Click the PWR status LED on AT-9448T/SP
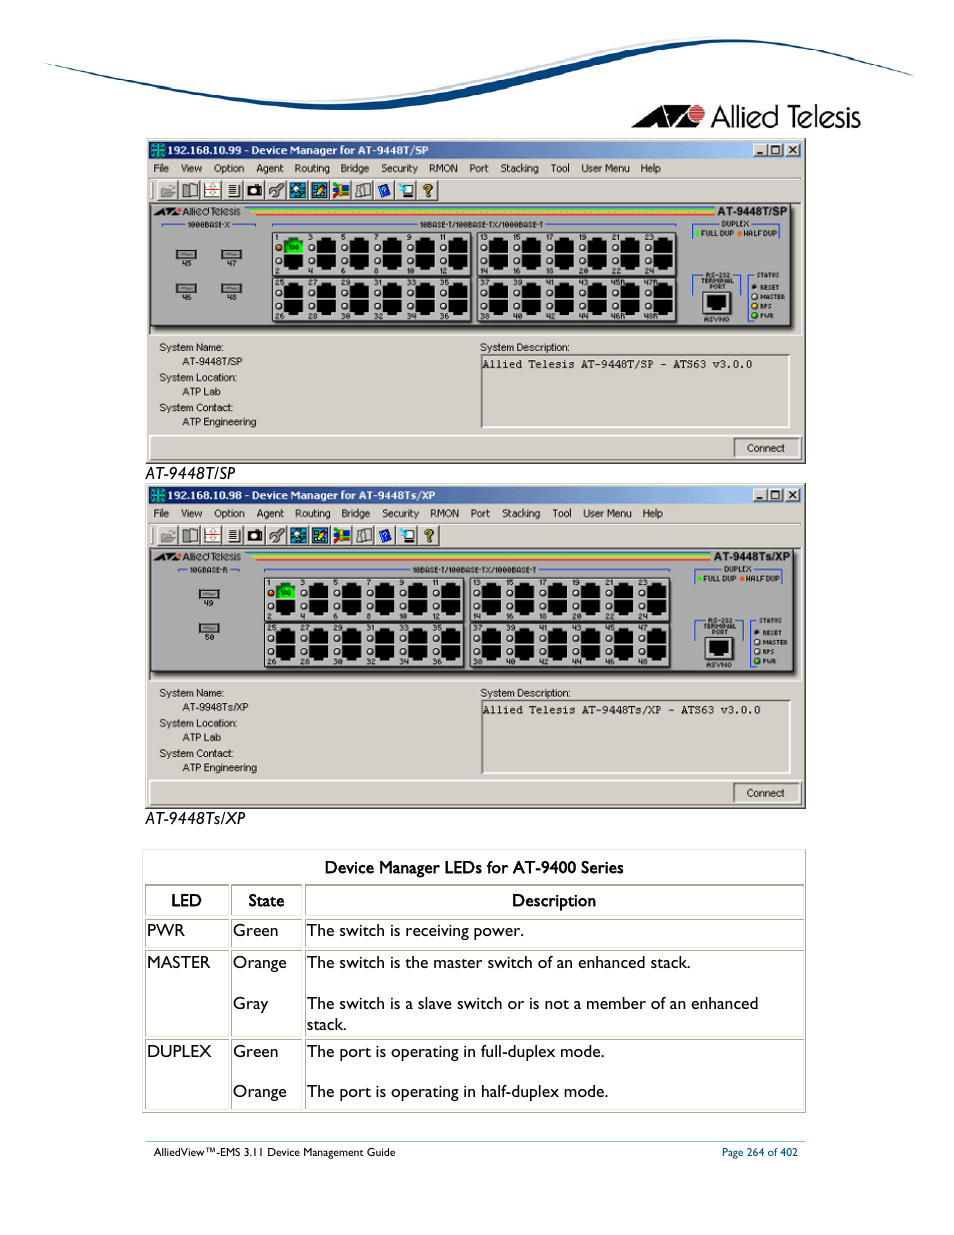 (x=755, y=316)
